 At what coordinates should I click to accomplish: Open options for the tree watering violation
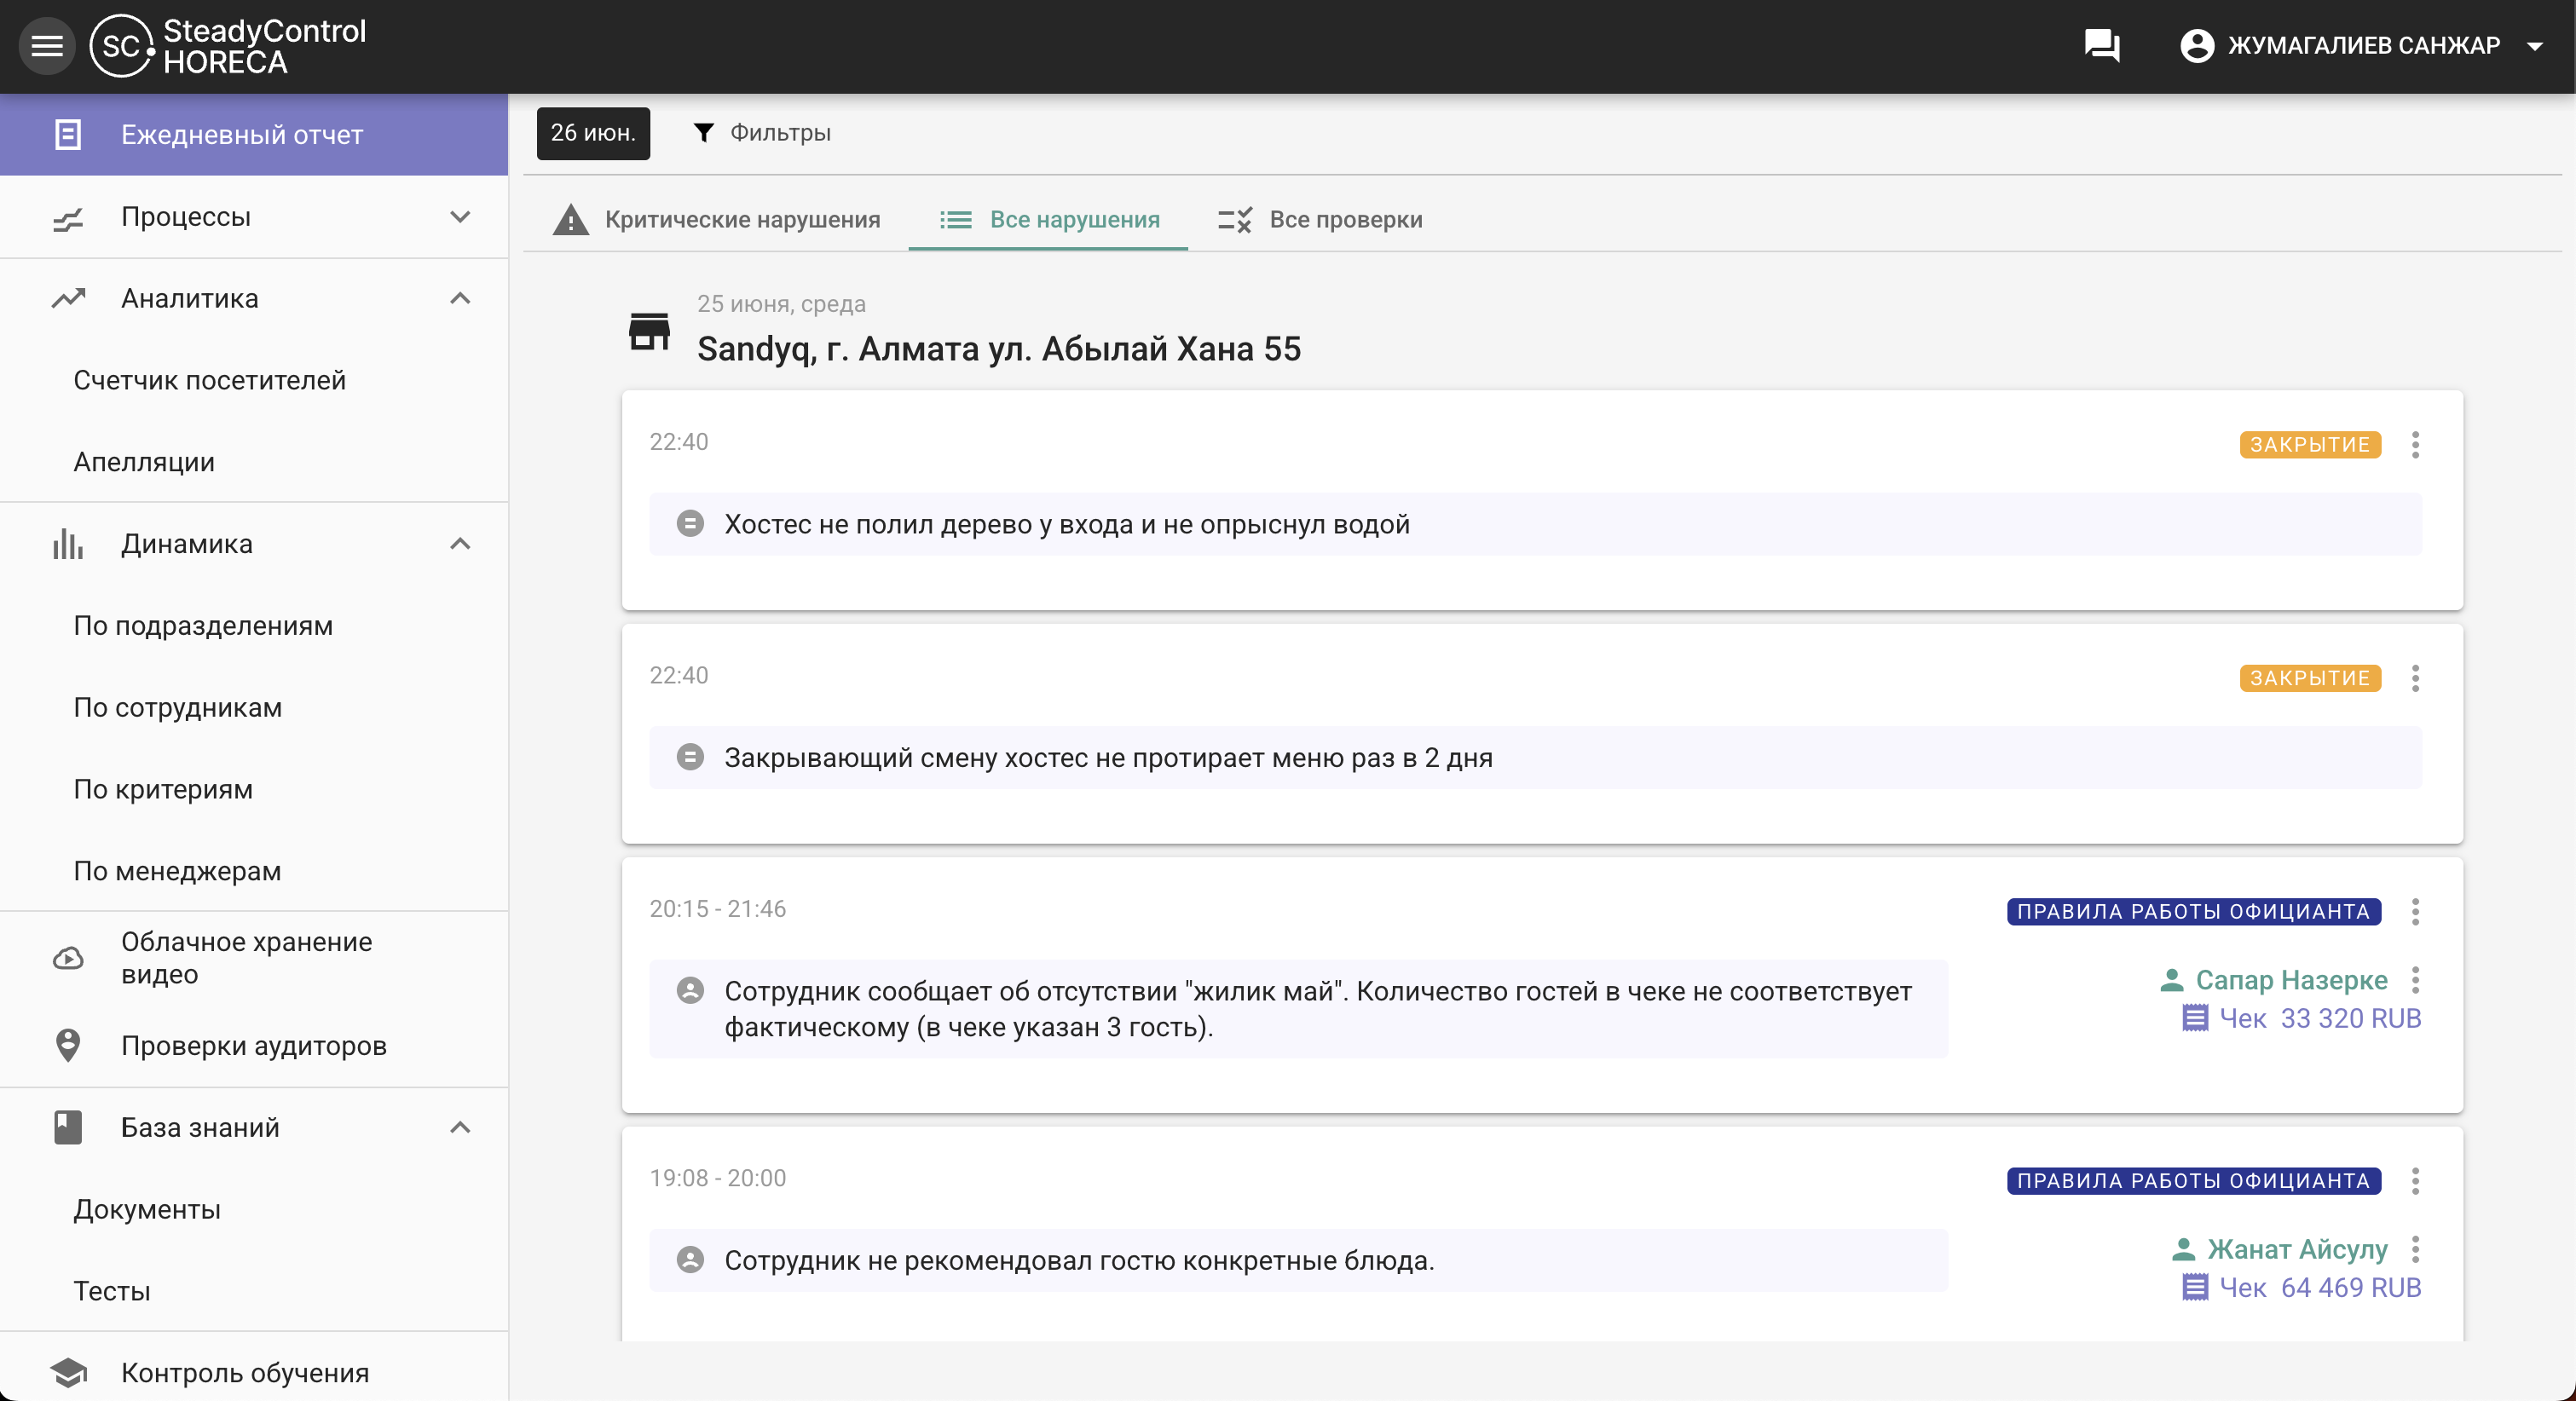tap(2415, 445)
